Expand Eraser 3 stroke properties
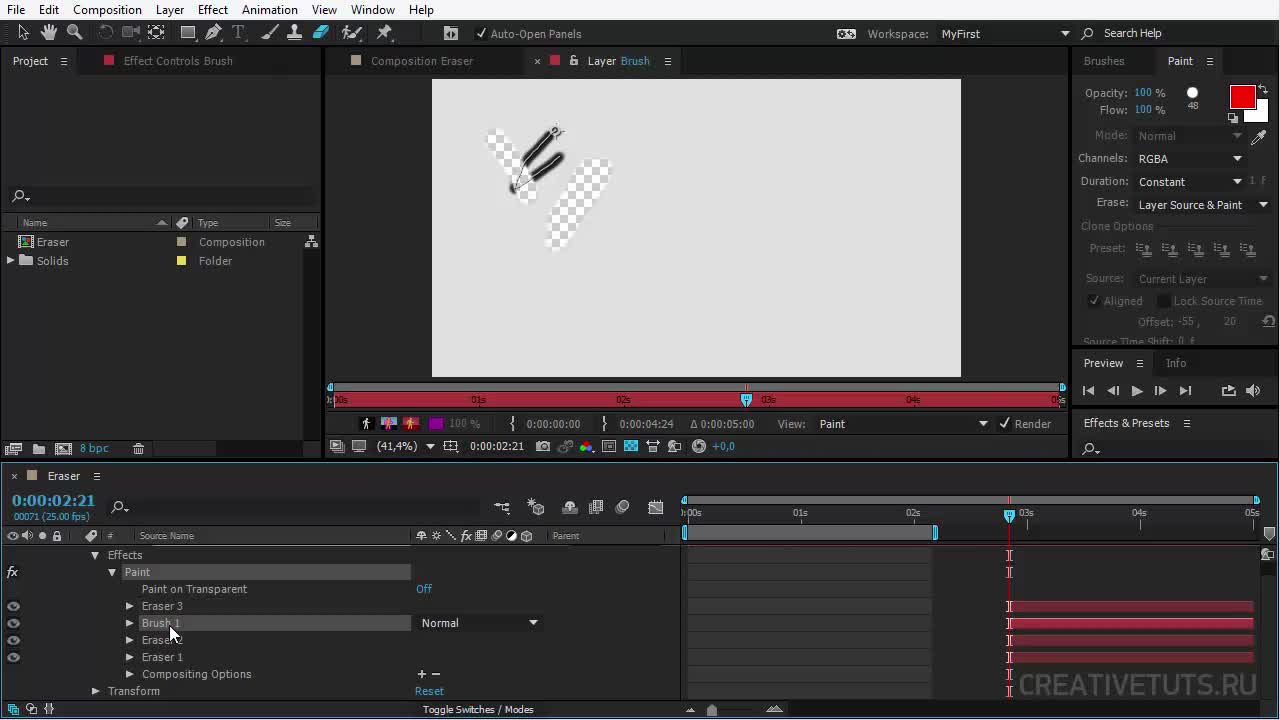Screen dimensions: 1280x720 click(x=129, y=606)
